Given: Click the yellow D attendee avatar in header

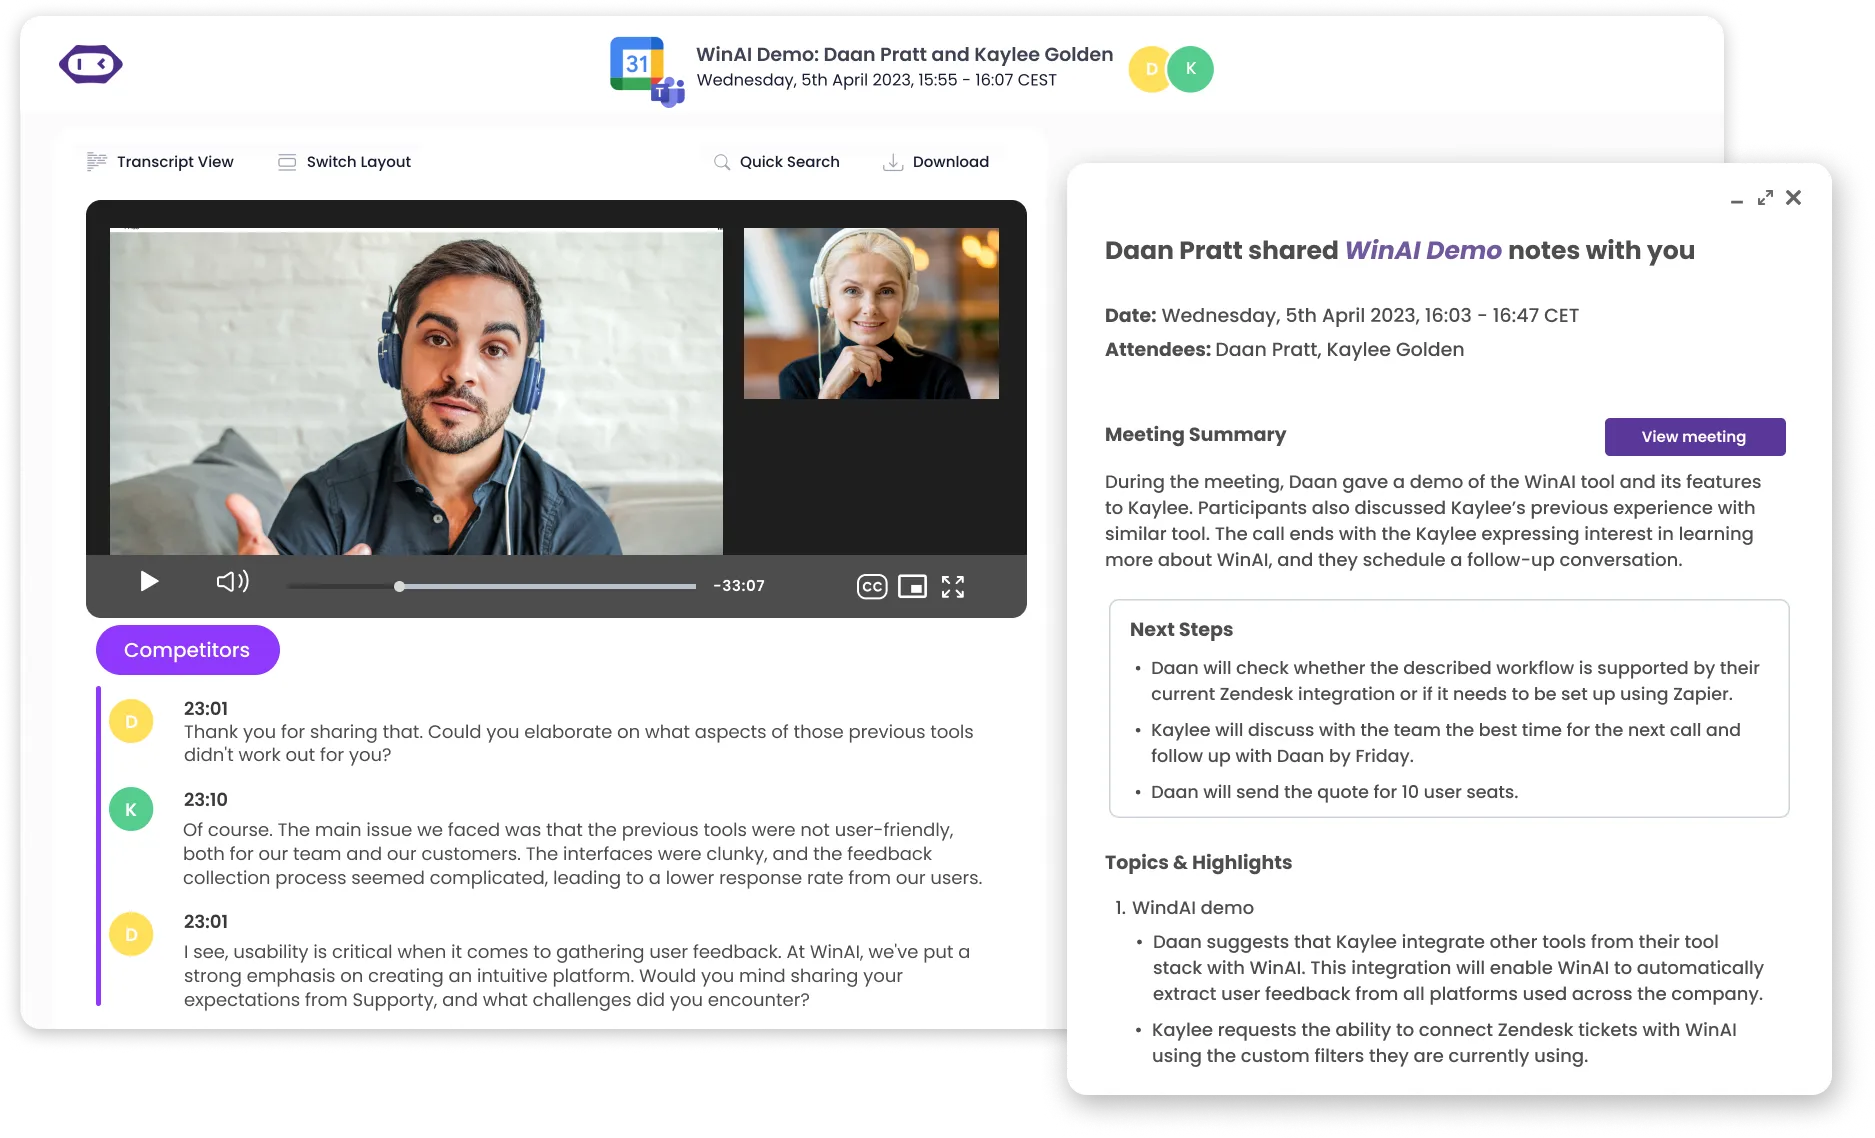Looking at the screenshot, I should 1150,69.
